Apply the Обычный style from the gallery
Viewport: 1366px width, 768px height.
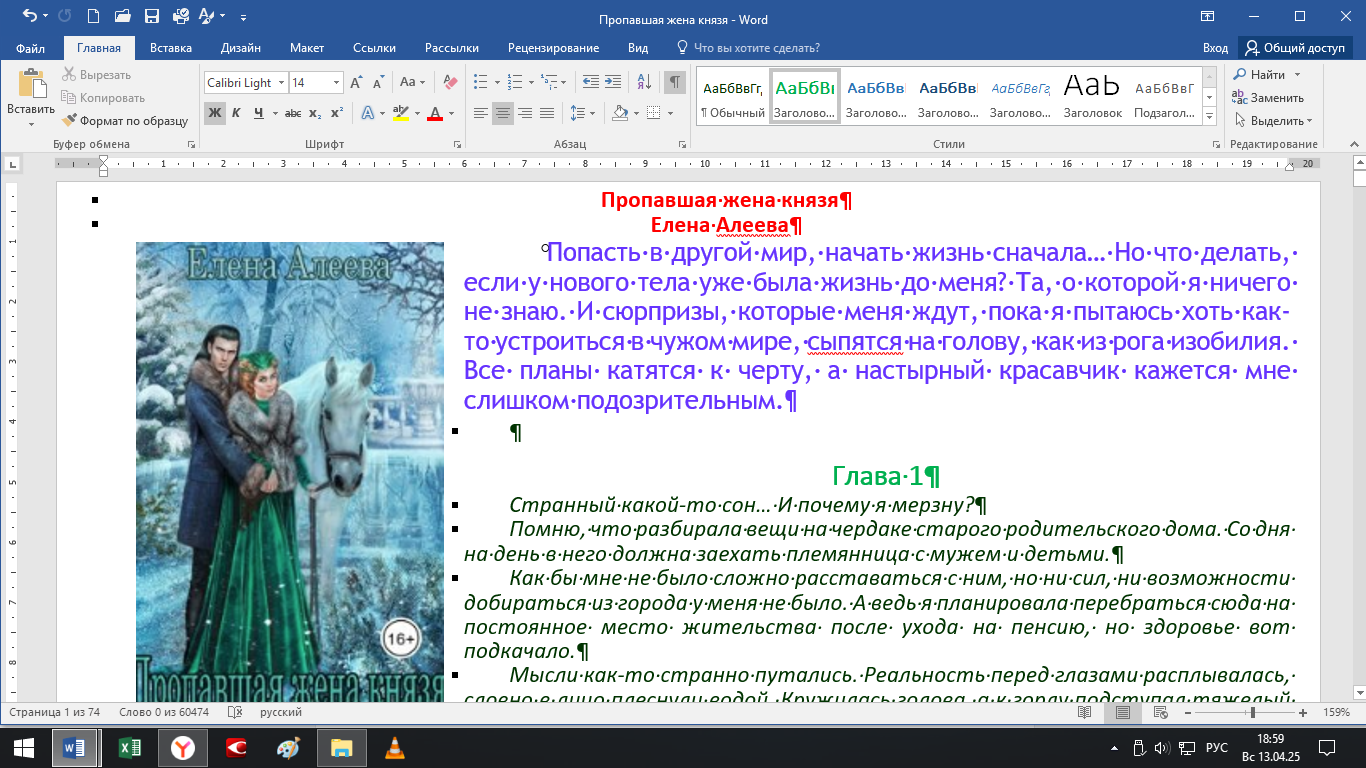733,97
